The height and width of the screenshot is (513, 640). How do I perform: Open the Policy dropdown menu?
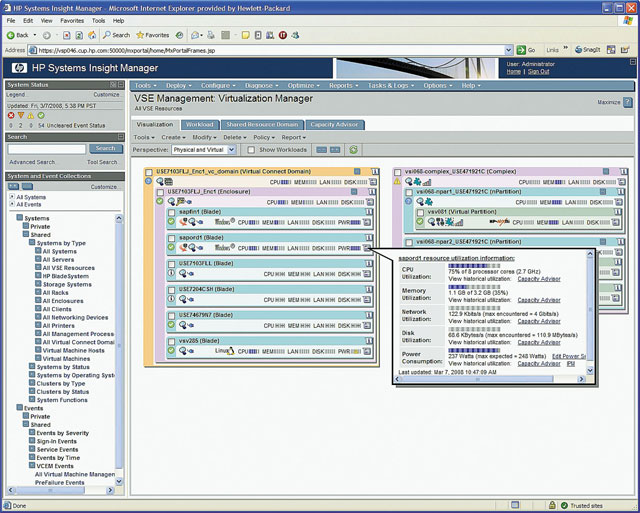264,137
